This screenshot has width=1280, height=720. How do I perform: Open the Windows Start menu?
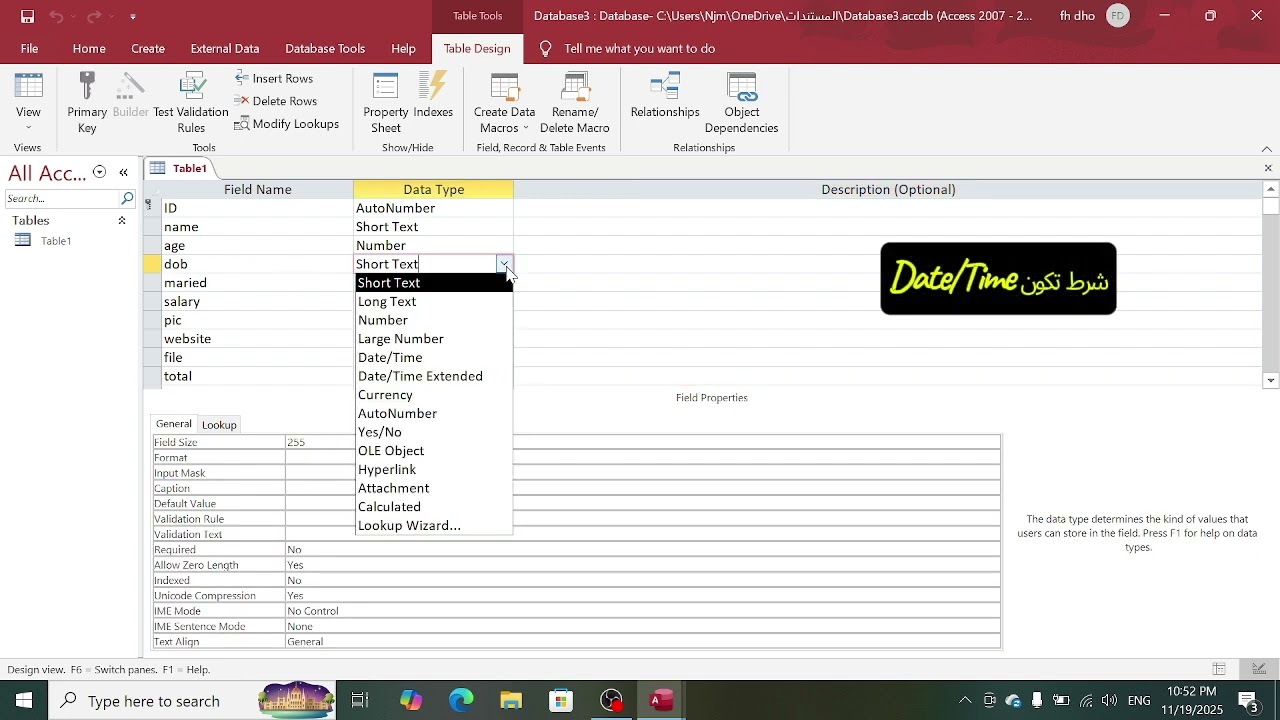tap(24, 701)
